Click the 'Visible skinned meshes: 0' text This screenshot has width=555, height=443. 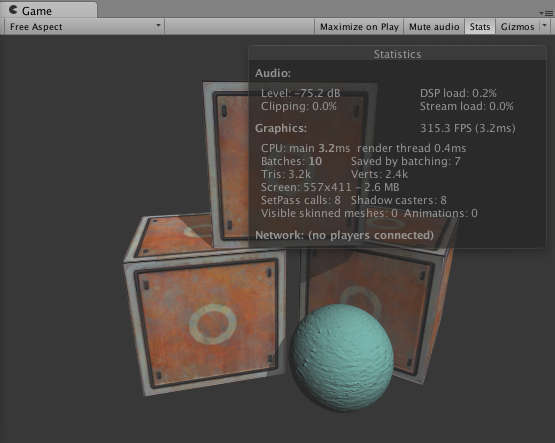pyautogui.click(x=329, y=213)
